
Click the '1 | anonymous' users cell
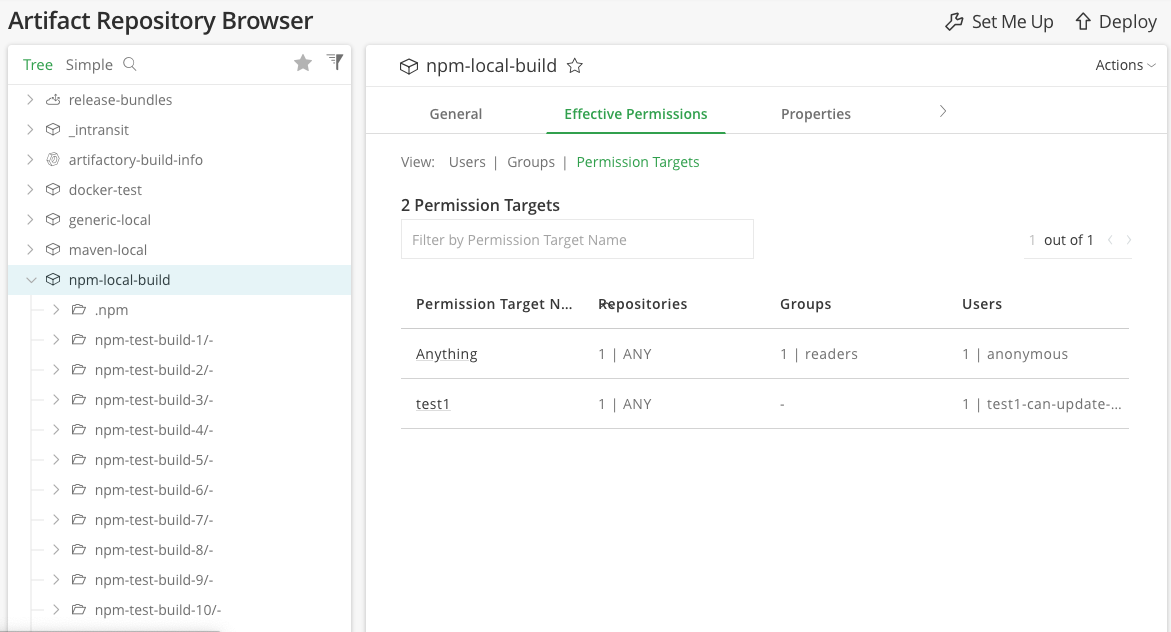pyautogui.click(x=1015, y=354)
